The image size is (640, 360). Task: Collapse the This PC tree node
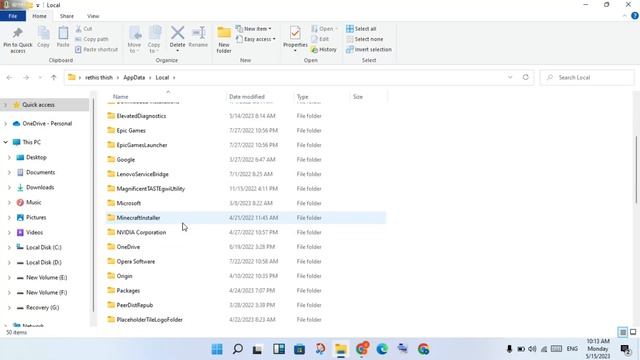[5, 142]
